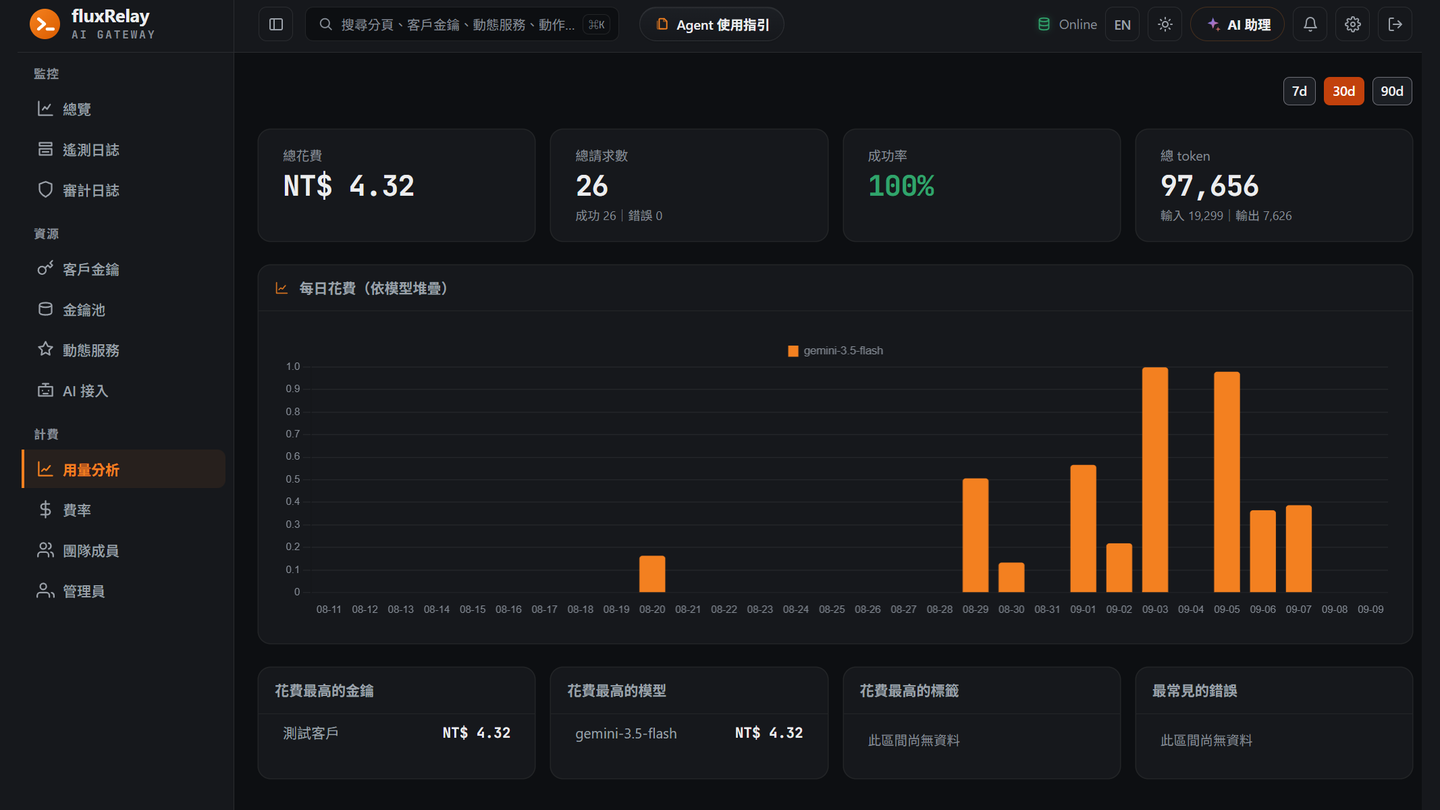The width and height of the screenshot is (1440, 810).
Task: Open settings gear icon
Action: tap(1353, 25)
